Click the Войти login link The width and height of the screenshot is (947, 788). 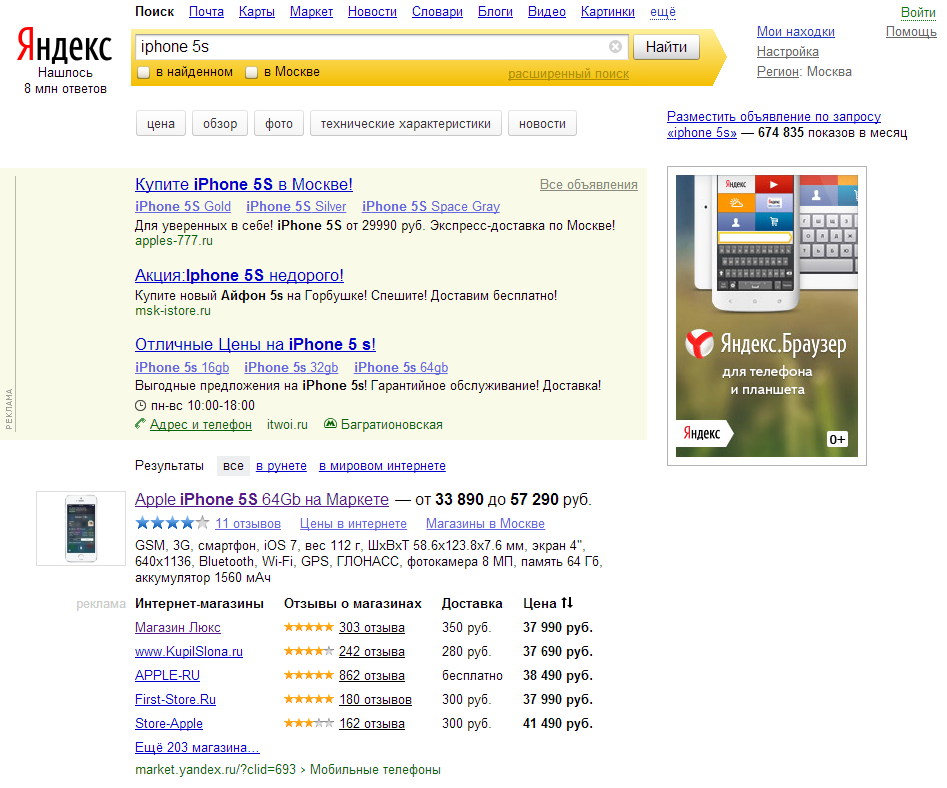point(918,12)
